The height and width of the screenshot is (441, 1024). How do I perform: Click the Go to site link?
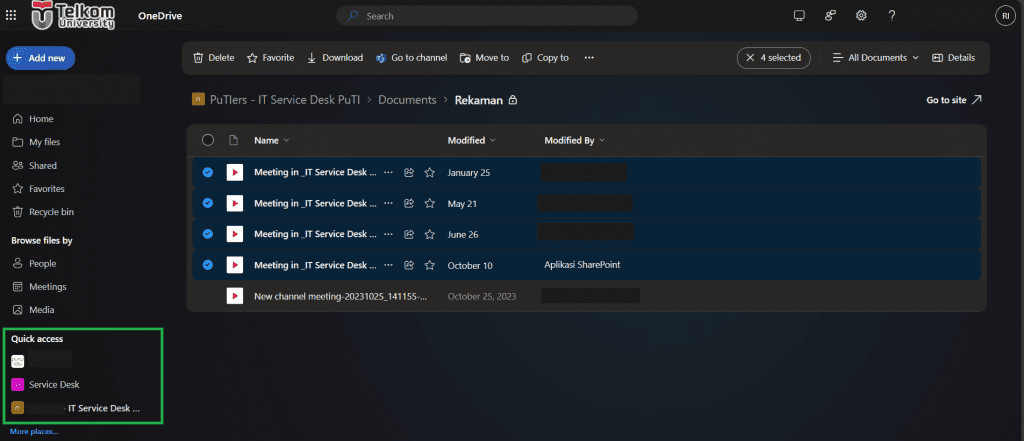[954, 100]
